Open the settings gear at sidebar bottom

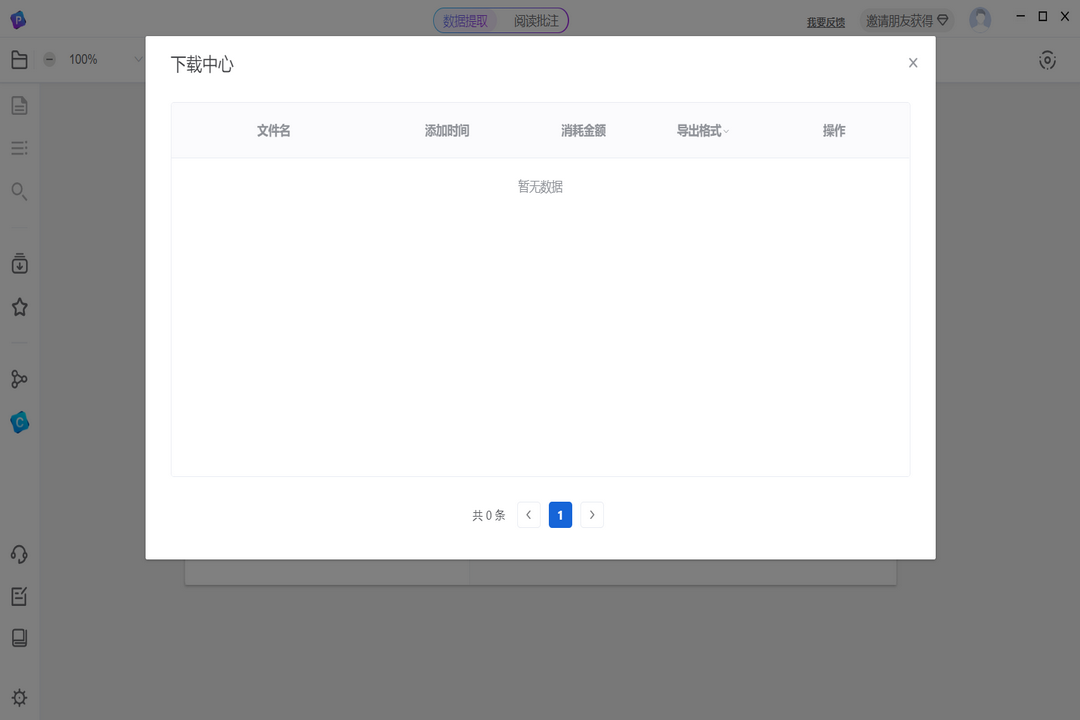(19, 697)
